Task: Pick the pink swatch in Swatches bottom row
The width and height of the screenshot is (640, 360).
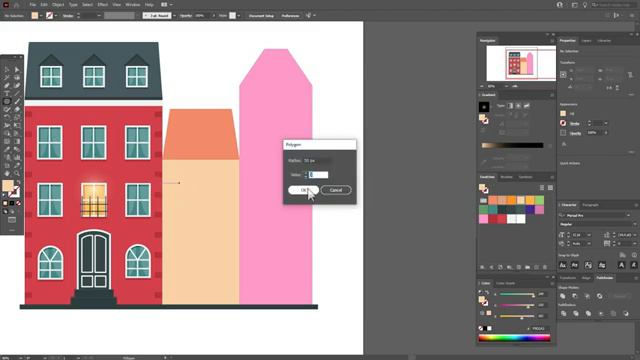Action: tap(484, 219)
